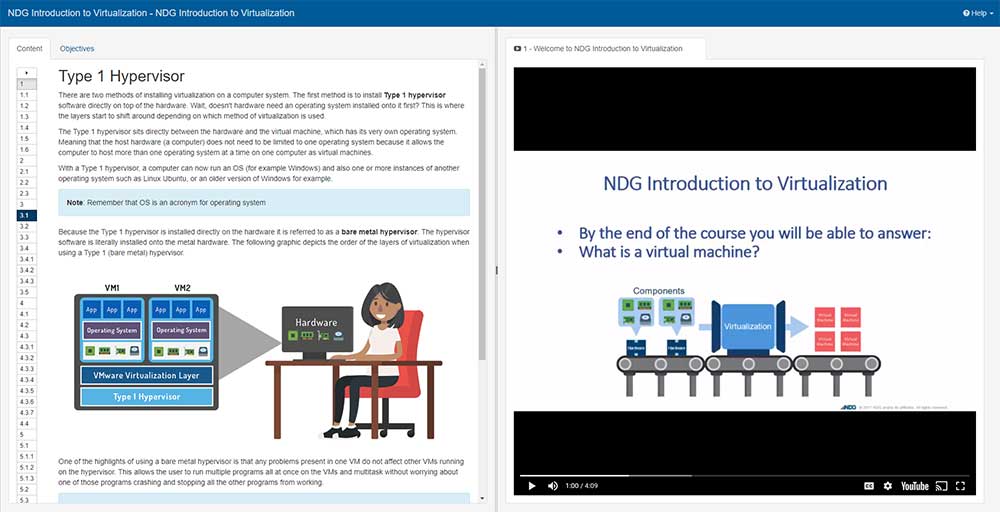Click the pane splitter handle between panels
The image size is (1000, 512).
497,270
